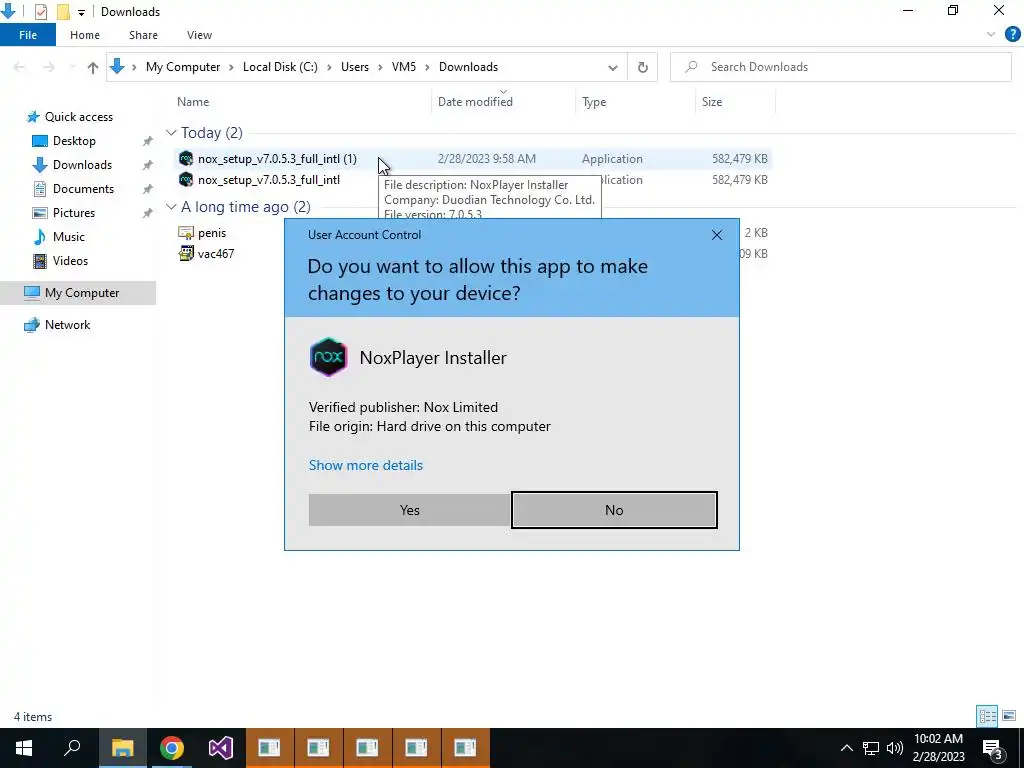
Task: Go back with the Back arrow
Action: (x=20, y=67)
